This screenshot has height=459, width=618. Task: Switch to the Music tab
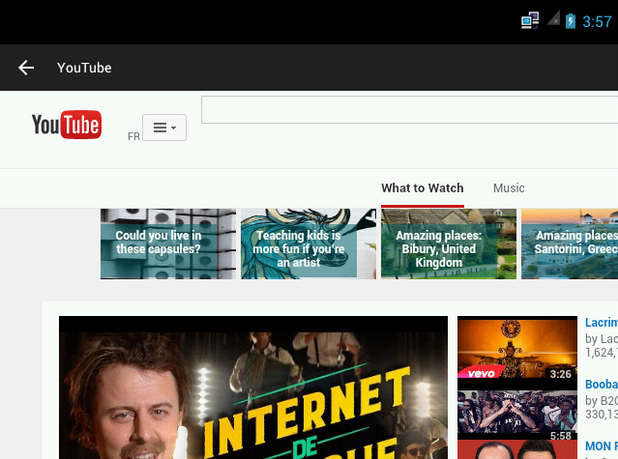(x=509, y=188)
